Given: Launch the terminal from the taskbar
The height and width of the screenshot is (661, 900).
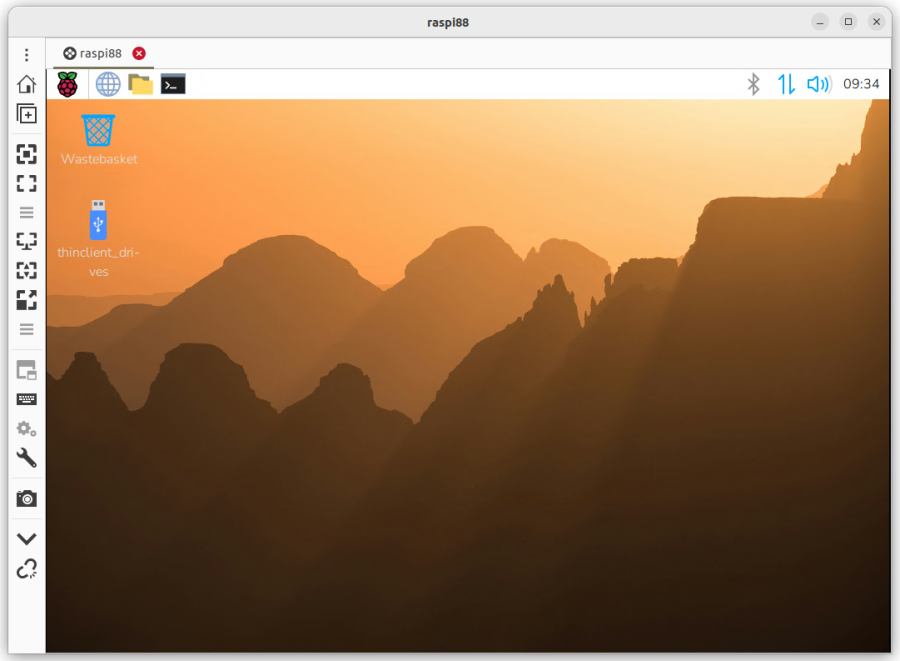Looking at the screenshot, I should [170, 84].
